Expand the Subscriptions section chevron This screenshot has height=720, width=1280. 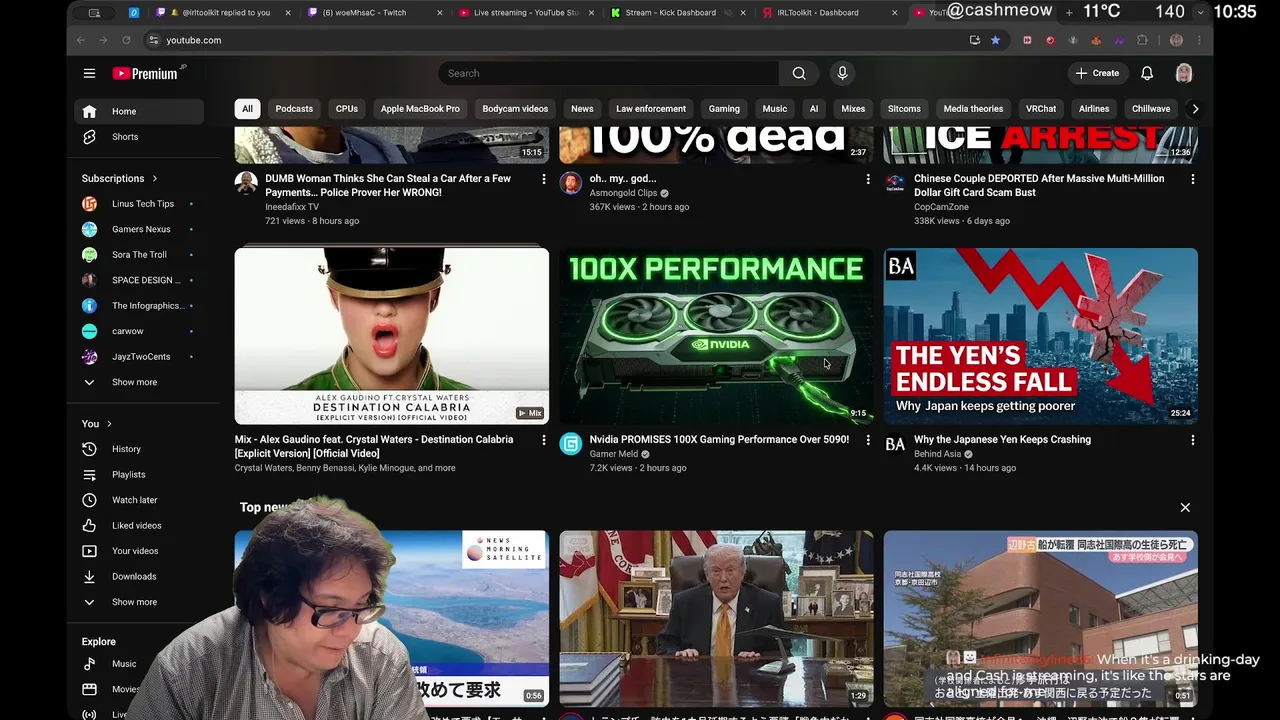tap(155, 179)
